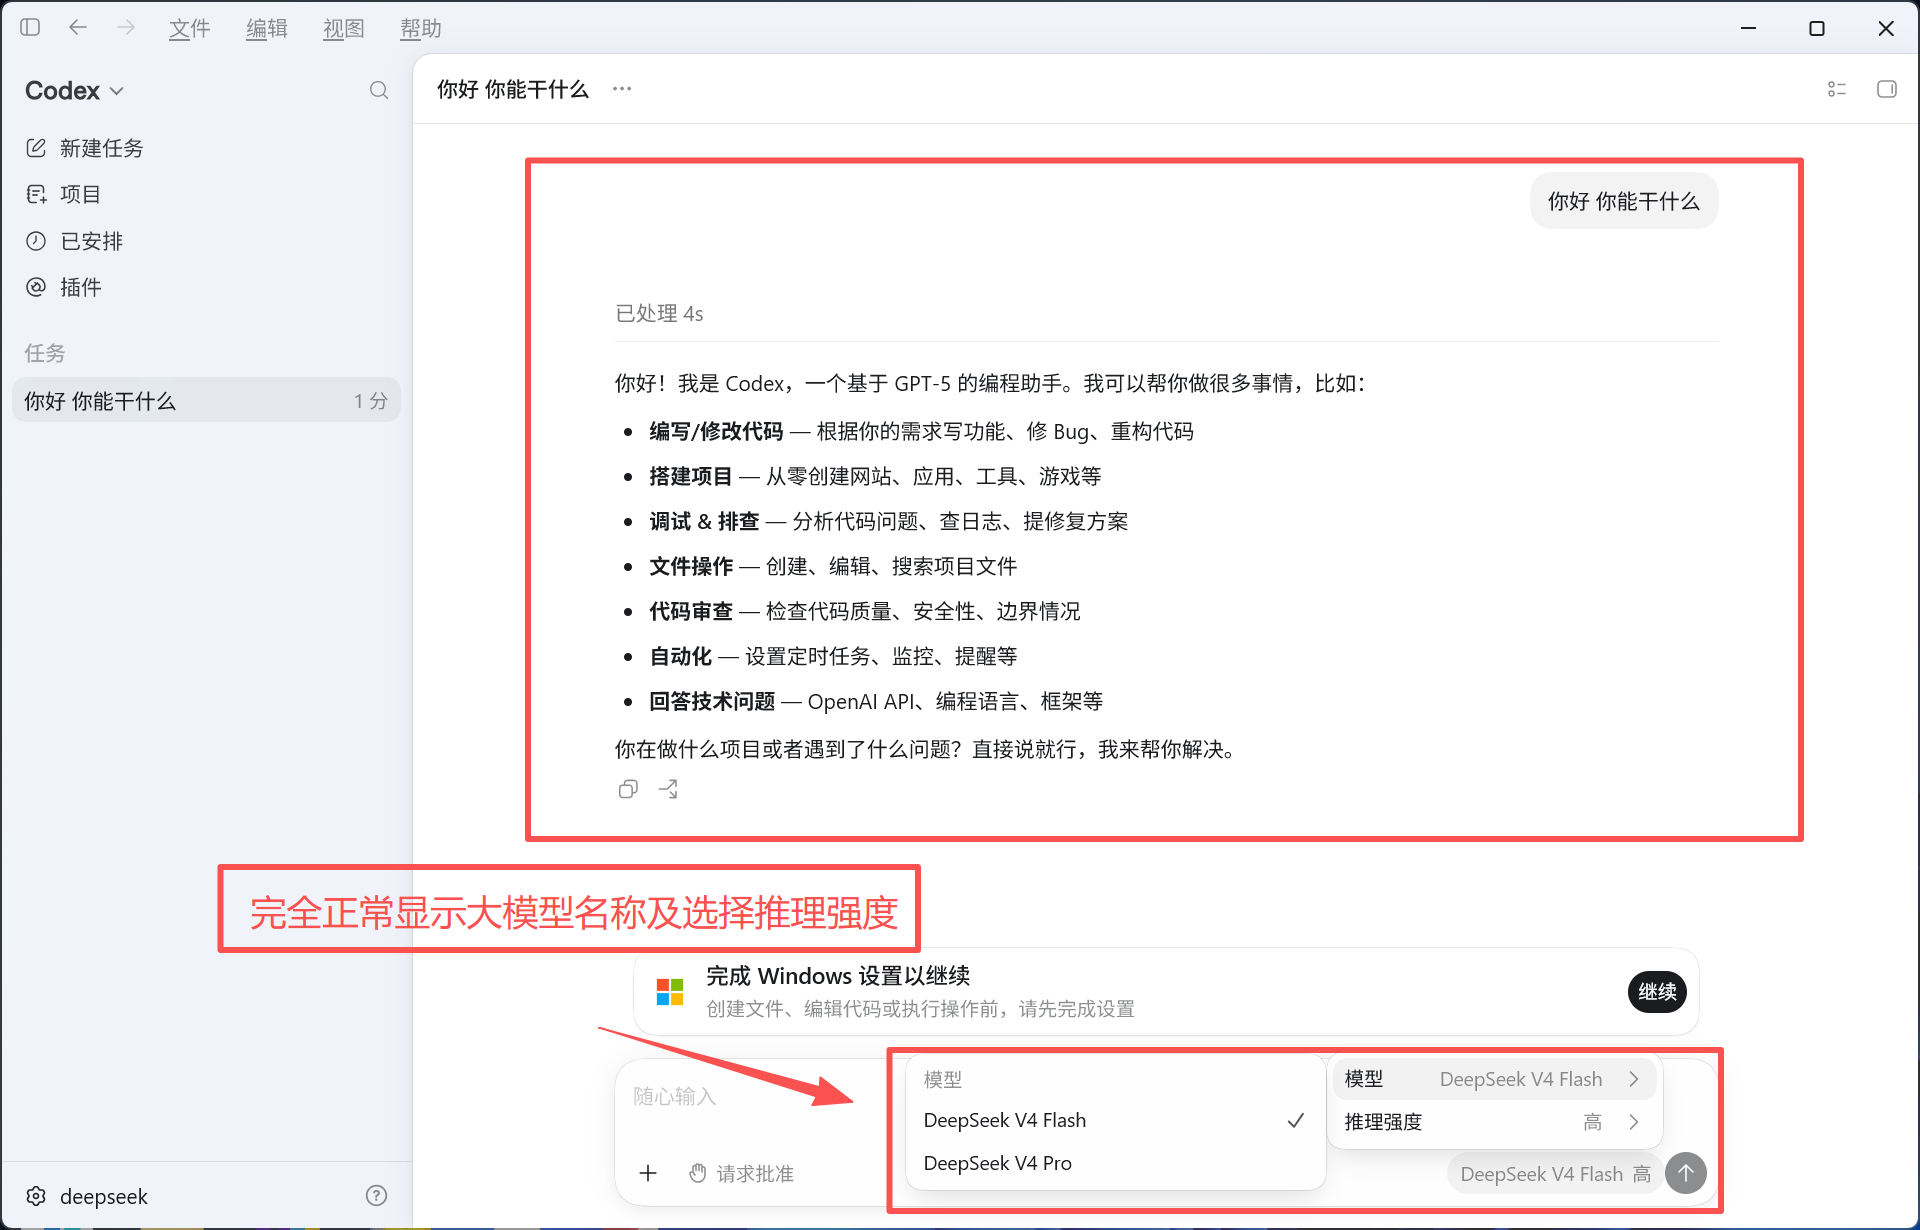The width and height of the screenshot is (1920, 1230).
Task: Click the sidebar search icon
Action: (x=379, y=91)
